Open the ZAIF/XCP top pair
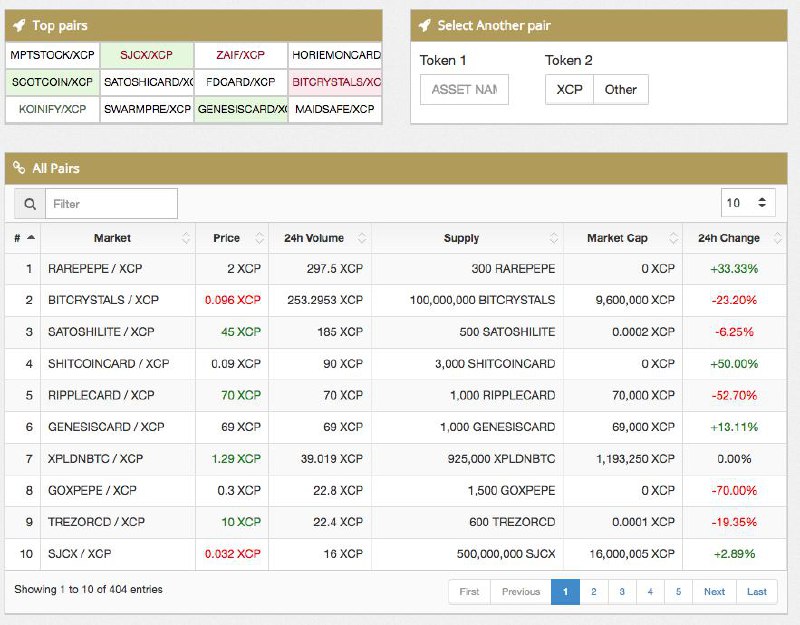 pyautogui.click(x=241, y=55)
